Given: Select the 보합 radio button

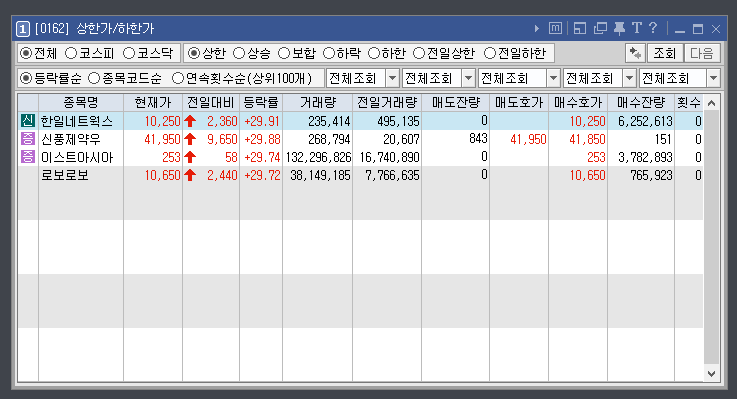Looking at the screenshot, I should coord(284,53).
